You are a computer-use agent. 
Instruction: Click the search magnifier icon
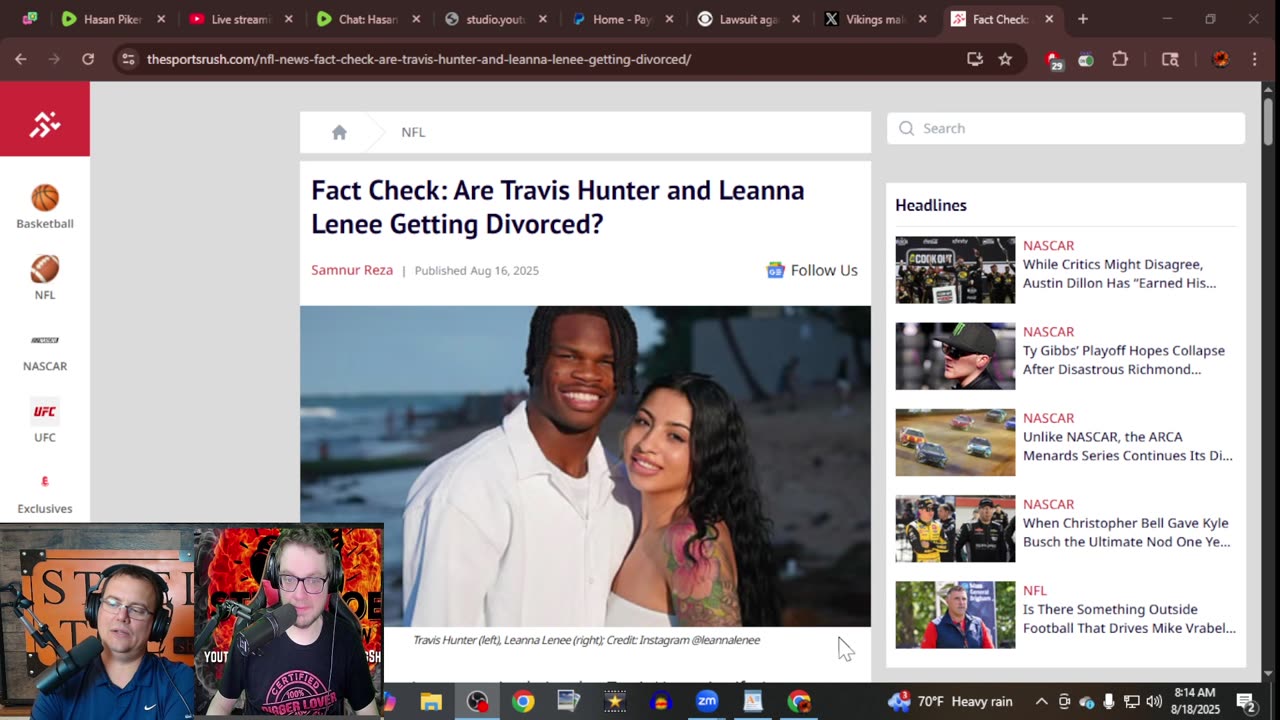pos(906,128)
